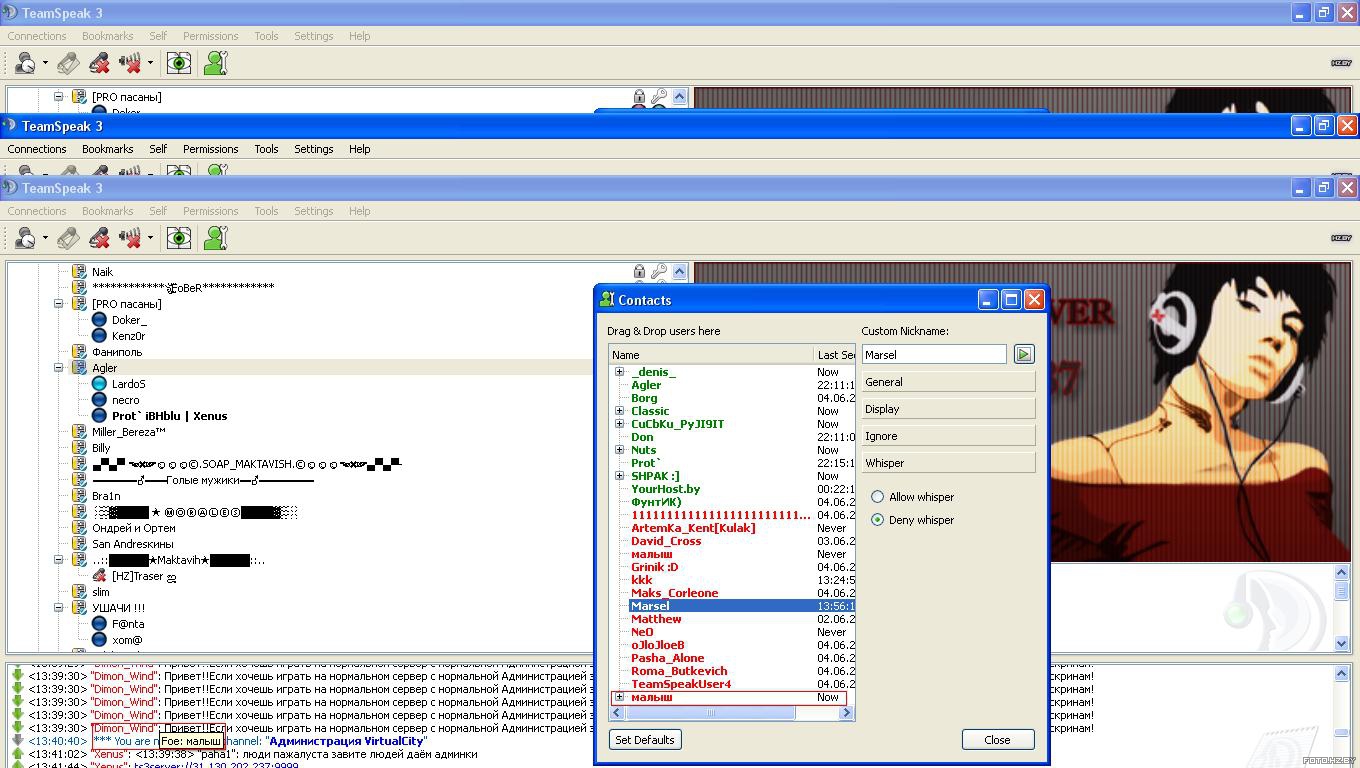Image resolution: width=1360 pixels, height=768 pixels.
Task: Collapse the General section in Contacts
Action: click(948, 382)
